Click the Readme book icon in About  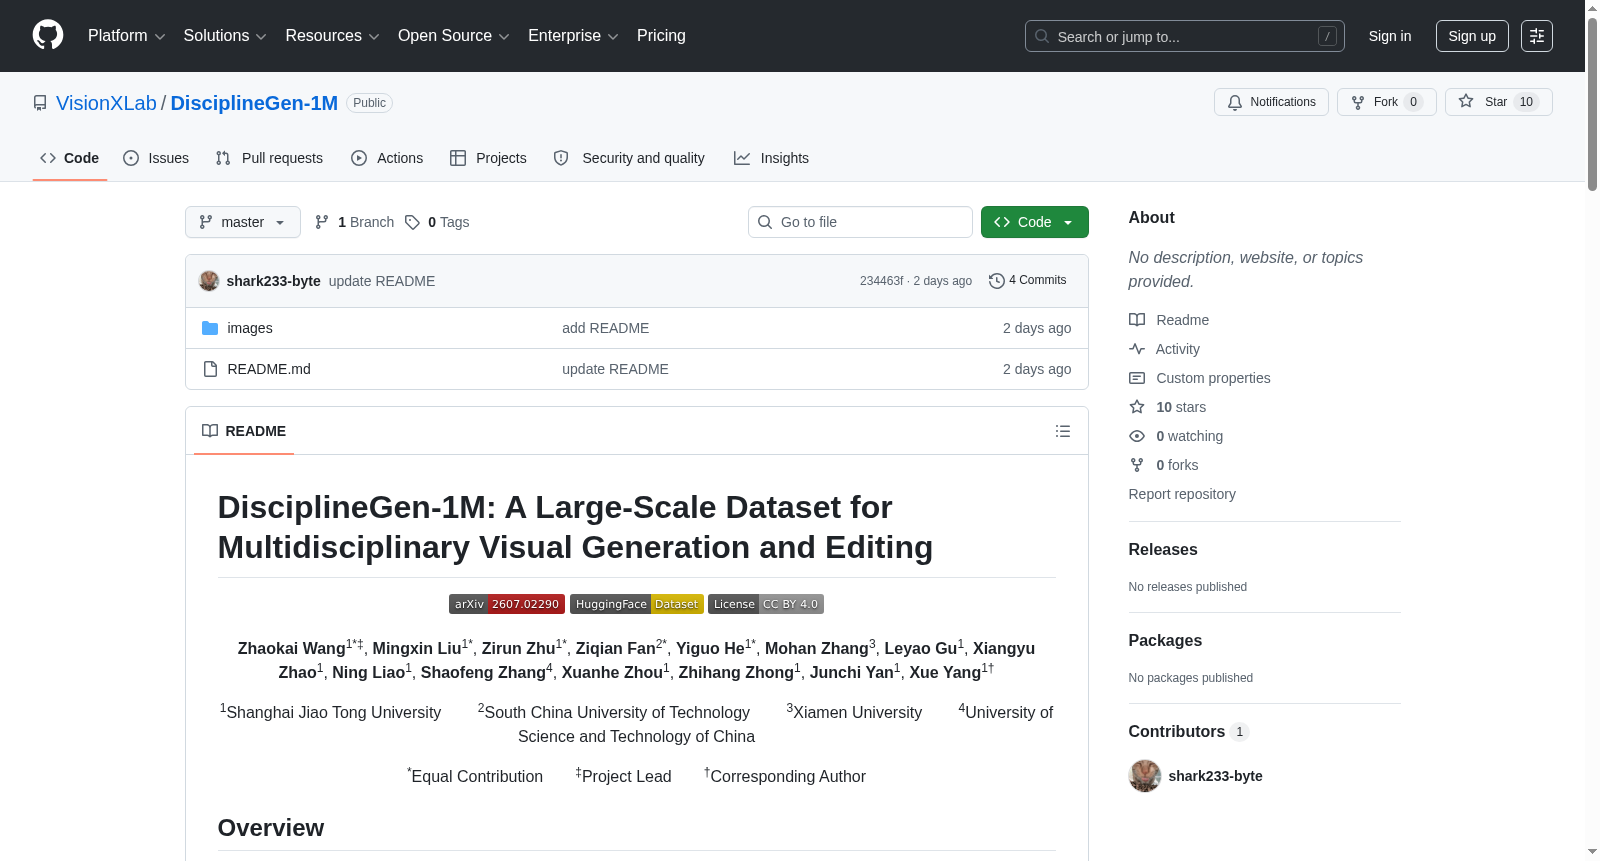pos(1137,320)
